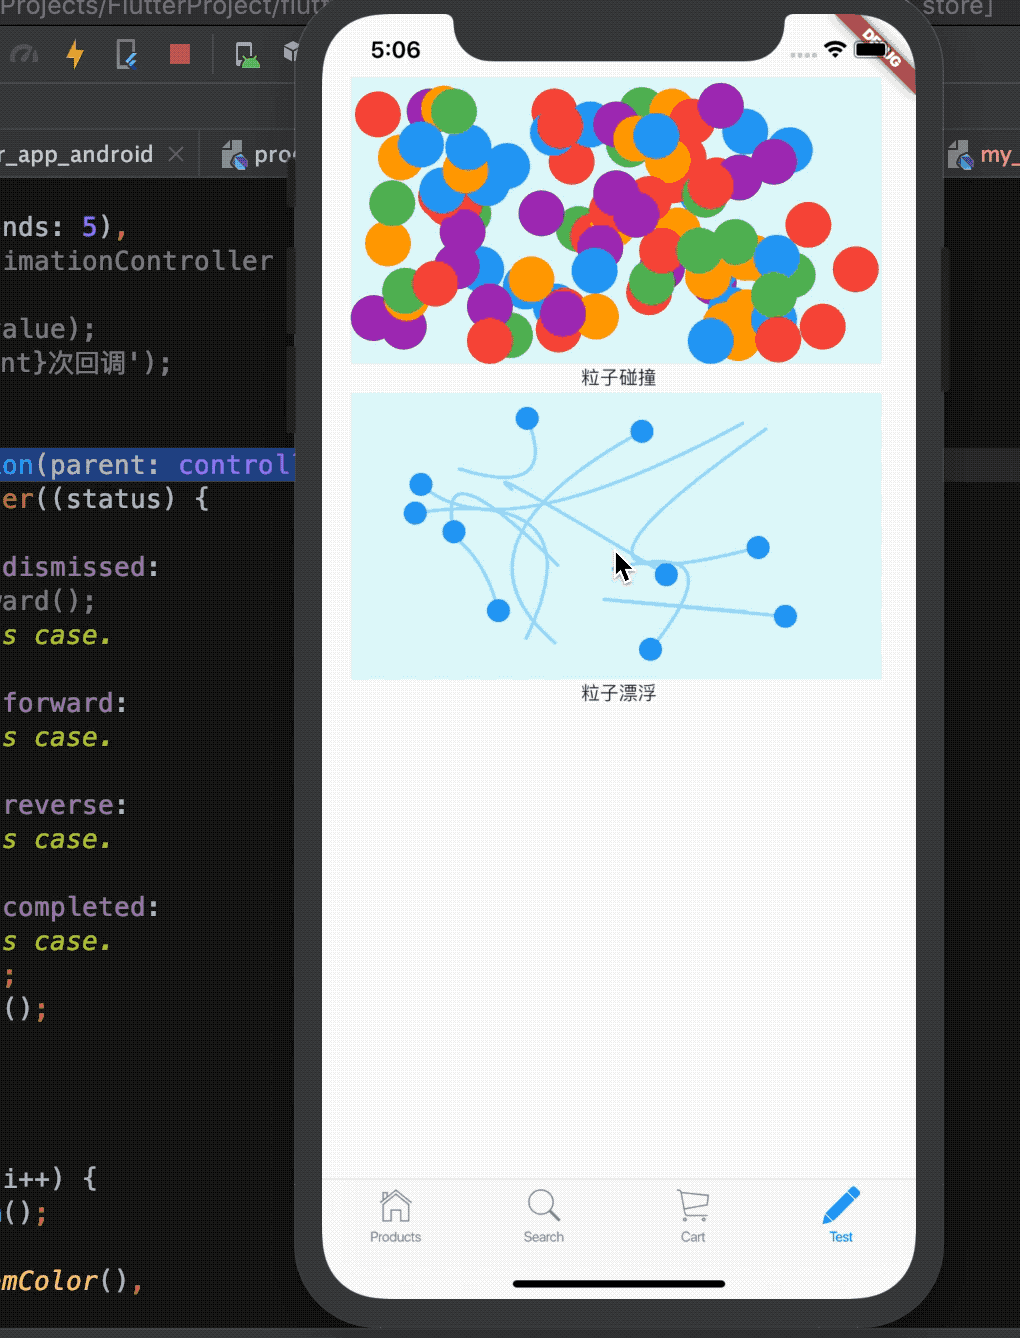Open the Search tab in the simulator
This screenshot has width=1020, height=1338.
click(544, 1216)
